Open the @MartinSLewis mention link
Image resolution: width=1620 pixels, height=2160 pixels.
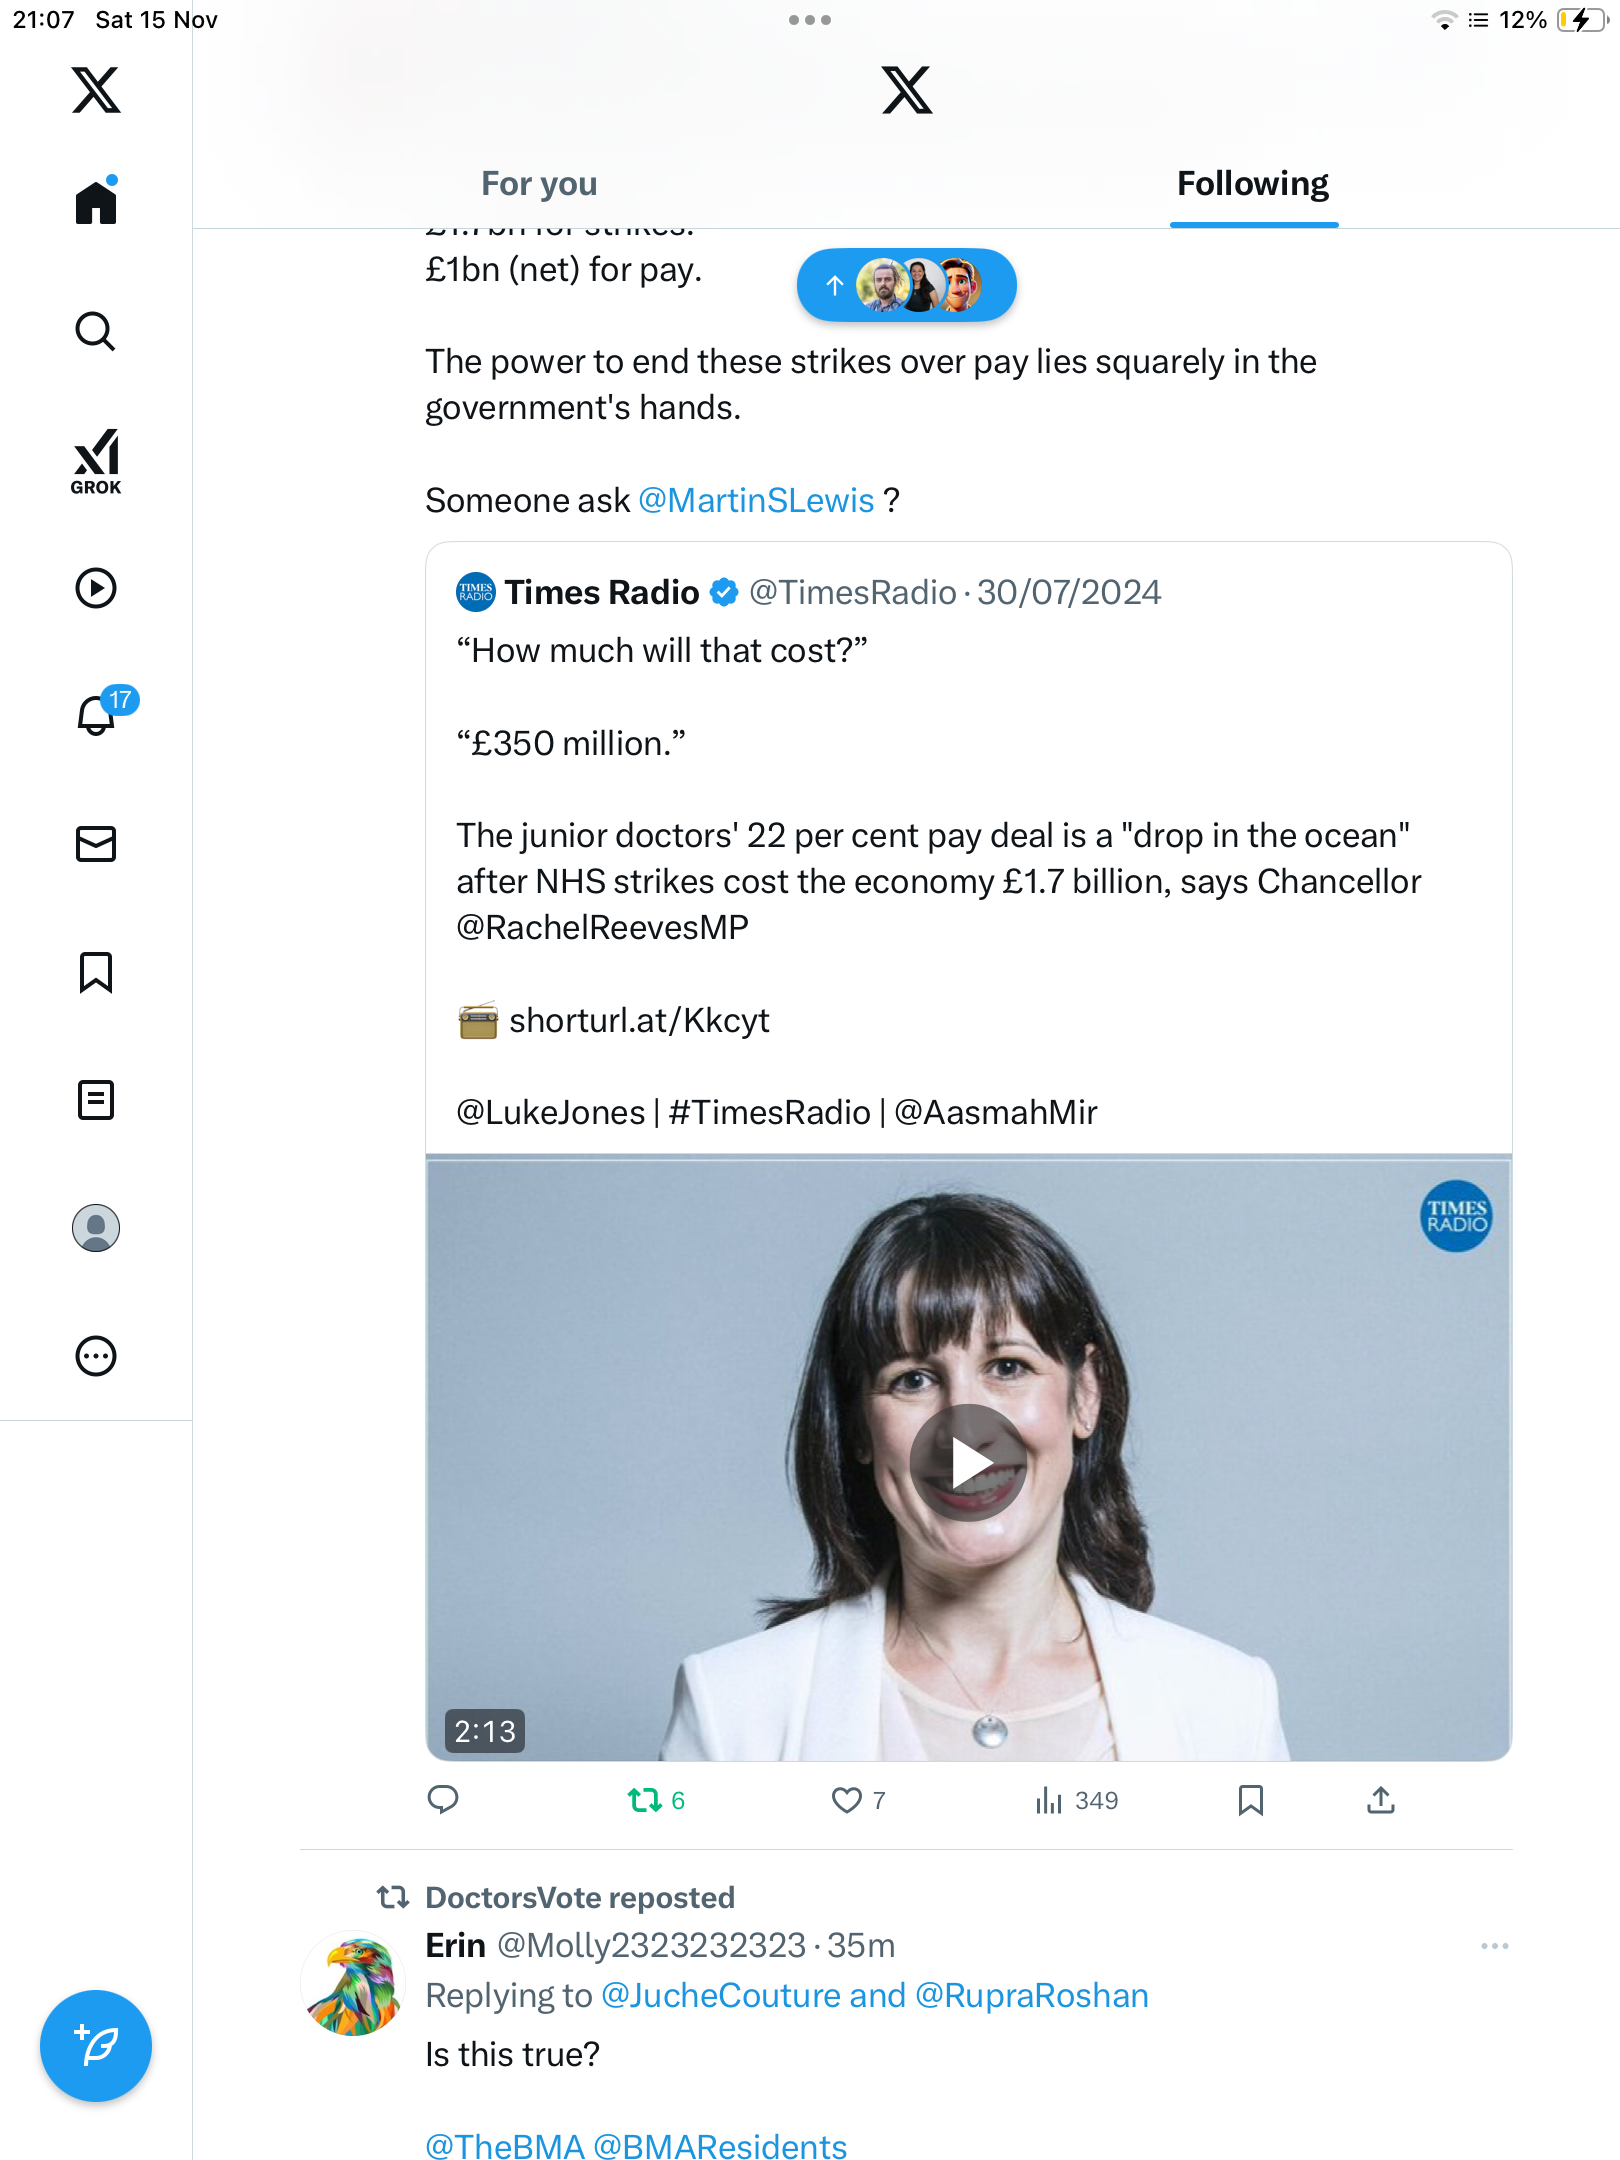(756, 500)
